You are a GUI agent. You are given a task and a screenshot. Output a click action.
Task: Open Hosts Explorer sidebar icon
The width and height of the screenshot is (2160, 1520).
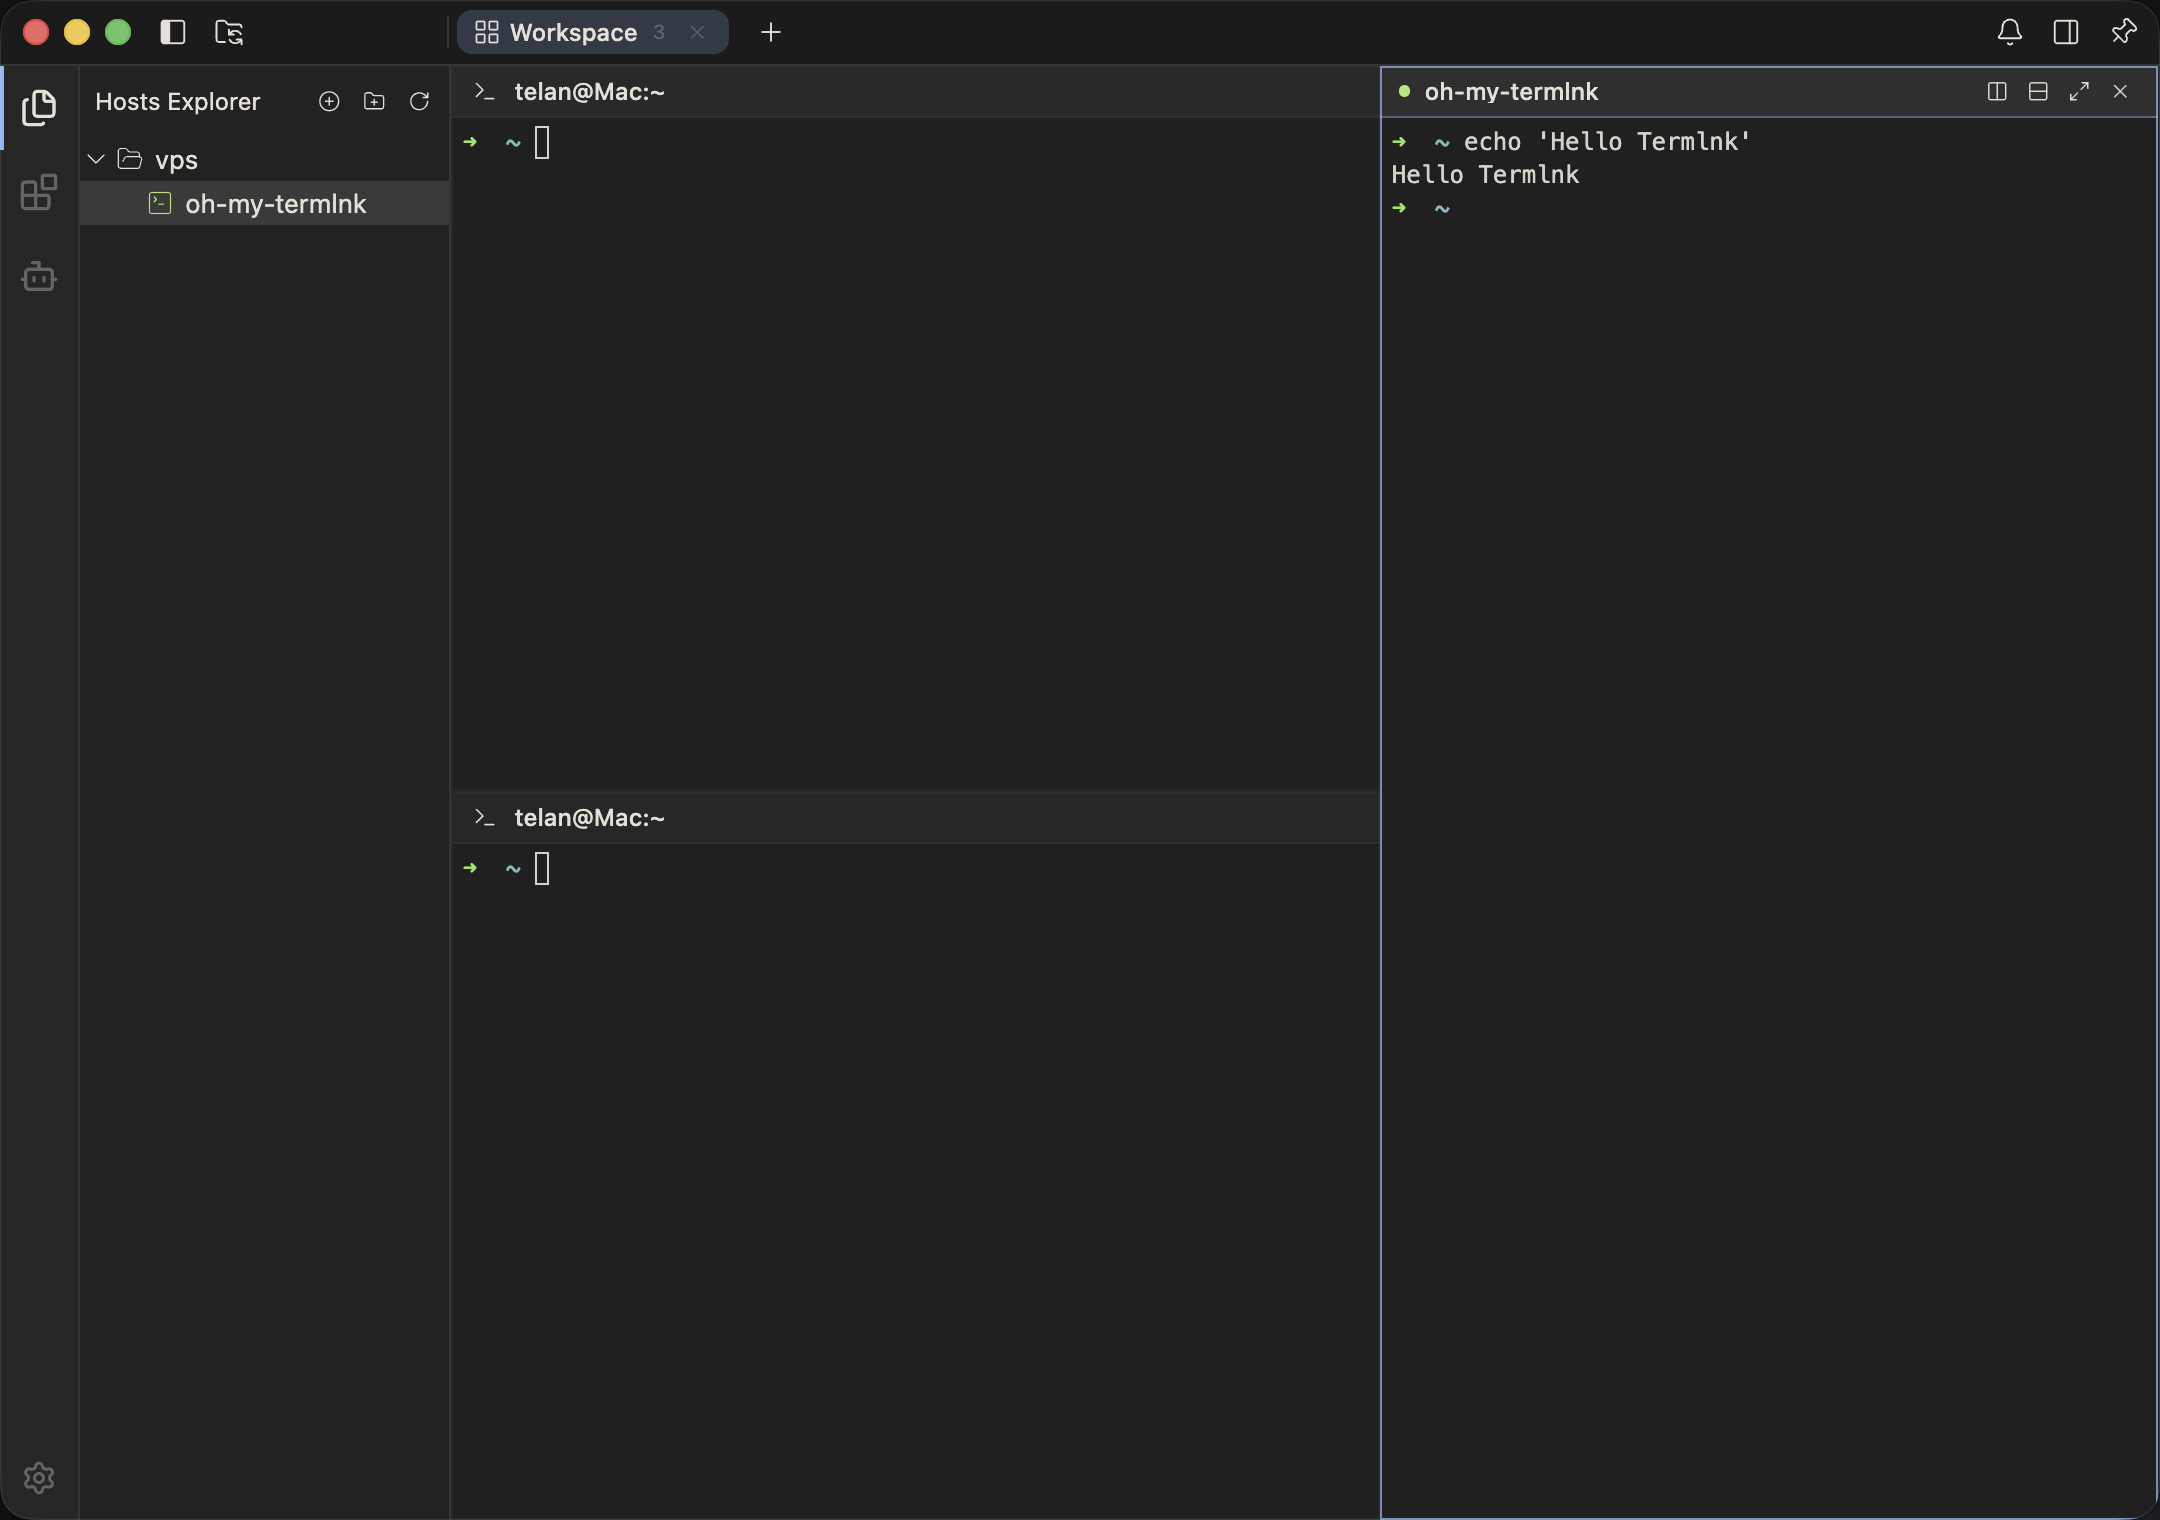tap(39, 107)
